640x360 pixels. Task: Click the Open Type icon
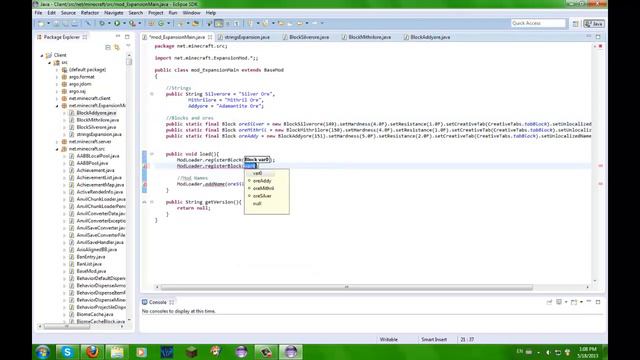pyautogui.click(x=180, y=24)
